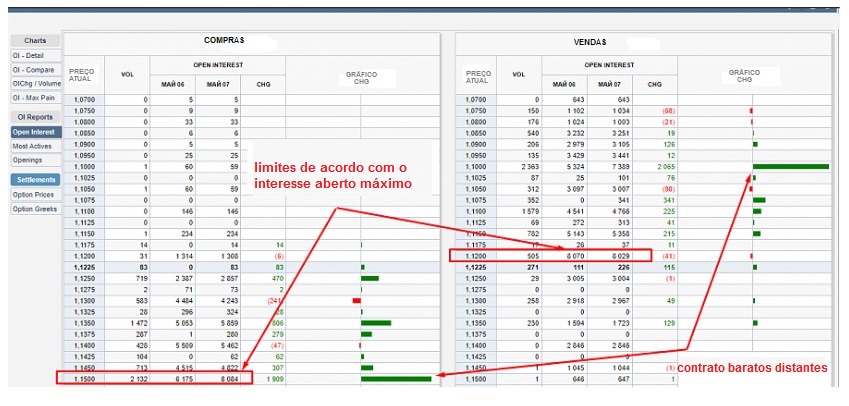Open the Most Actives report
This screenshot has height=406, width=849.
[x=31, y=146]
